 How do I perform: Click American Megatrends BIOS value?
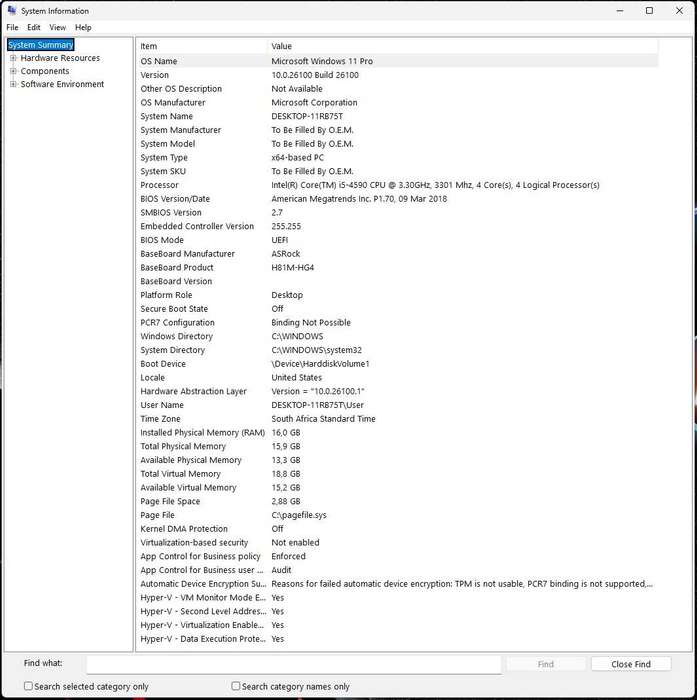[x=359, y=199]
